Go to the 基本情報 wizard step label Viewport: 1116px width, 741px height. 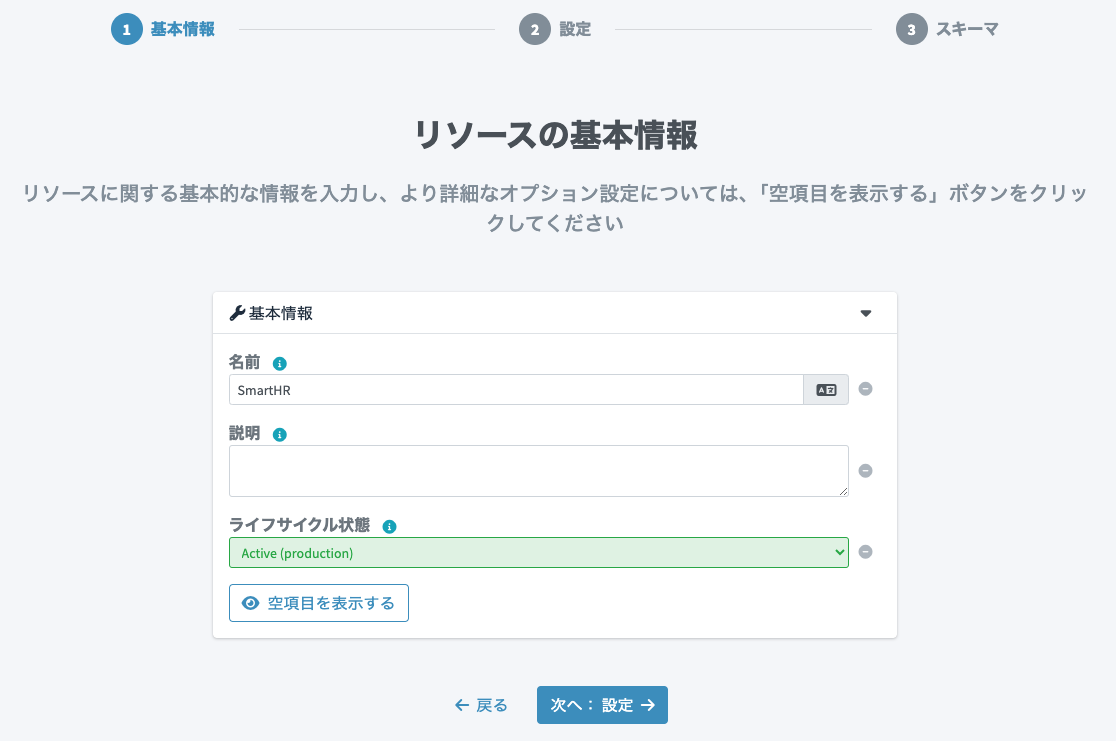pos(183,29)
